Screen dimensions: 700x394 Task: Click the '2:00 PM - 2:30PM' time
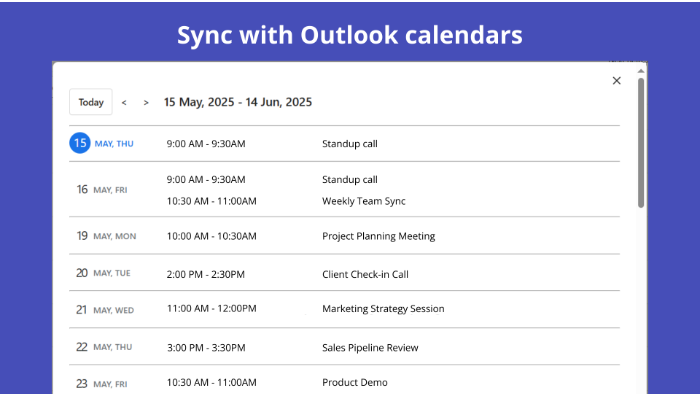click(206, 274)
